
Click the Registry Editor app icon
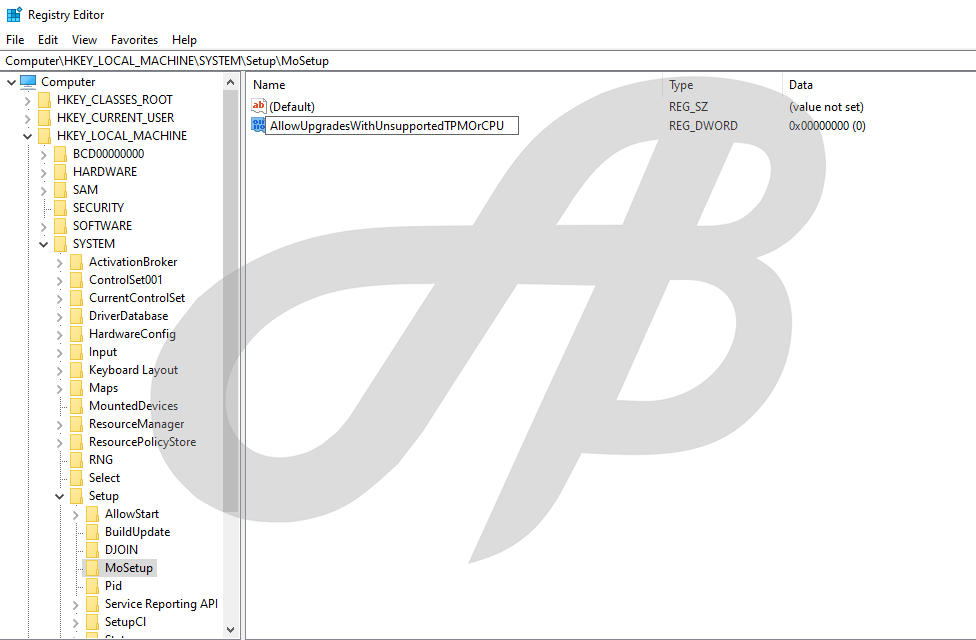[x=14, y=14]
